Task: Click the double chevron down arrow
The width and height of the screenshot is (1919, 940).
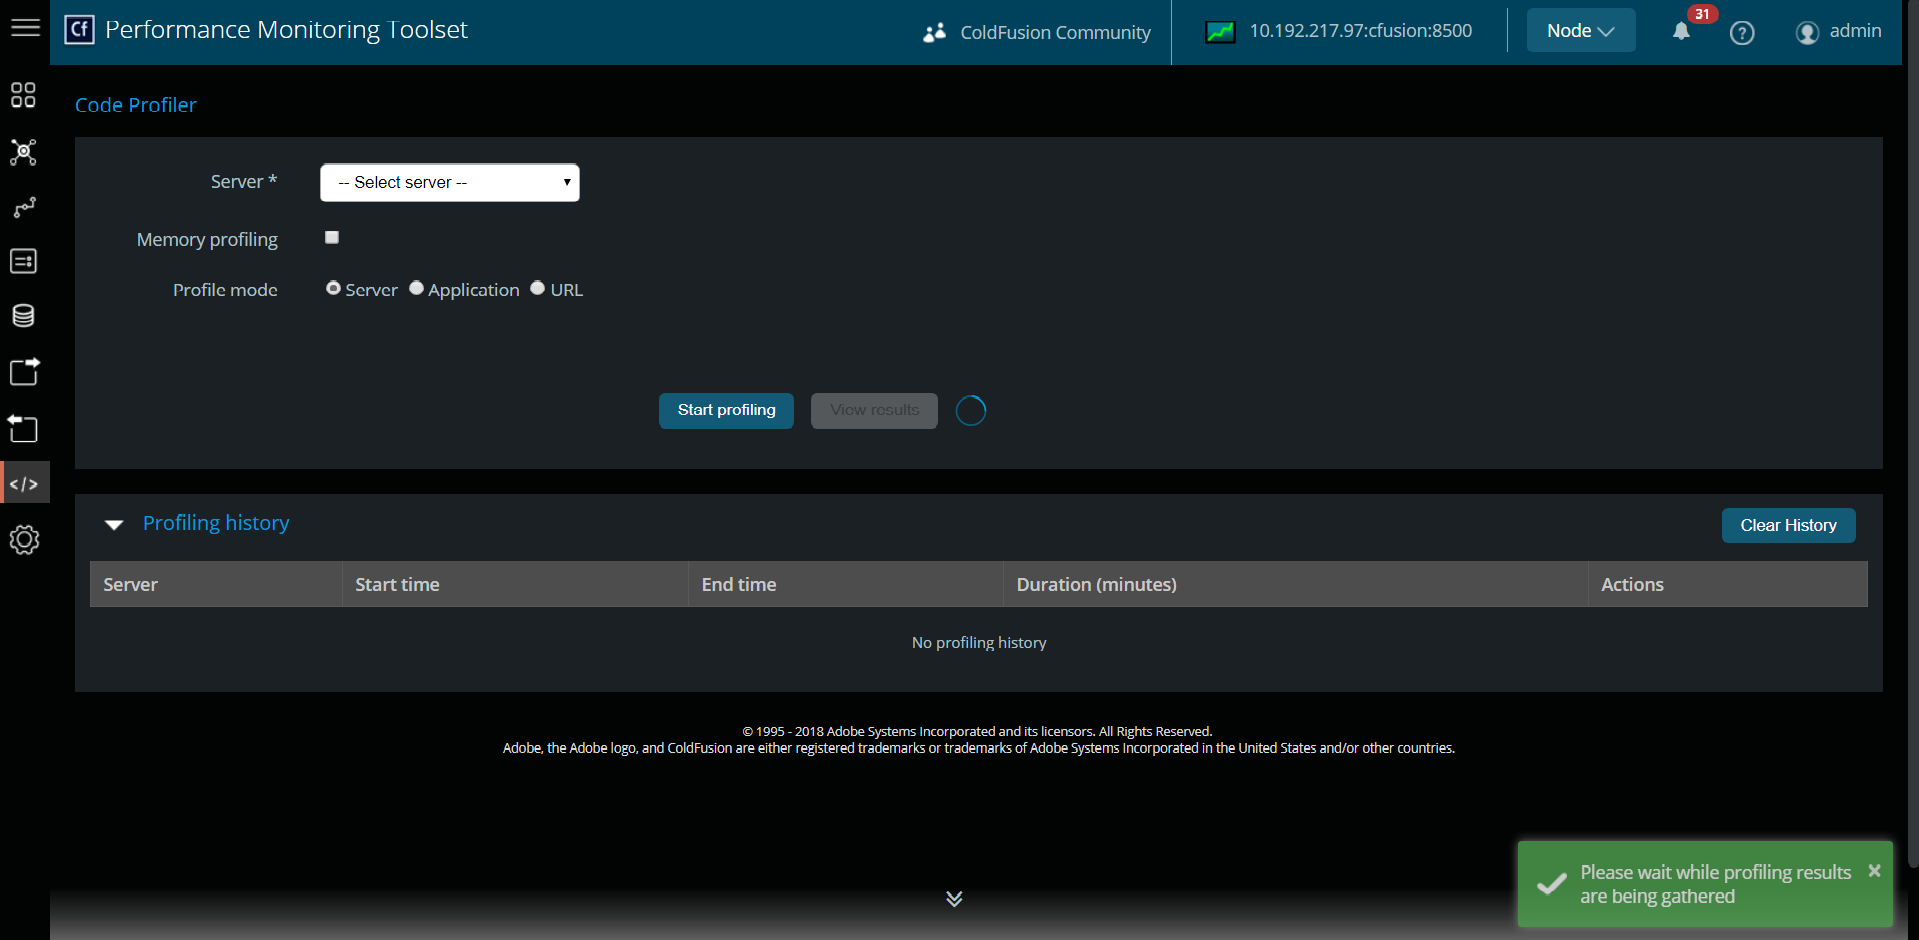Action: click(954, 898)
